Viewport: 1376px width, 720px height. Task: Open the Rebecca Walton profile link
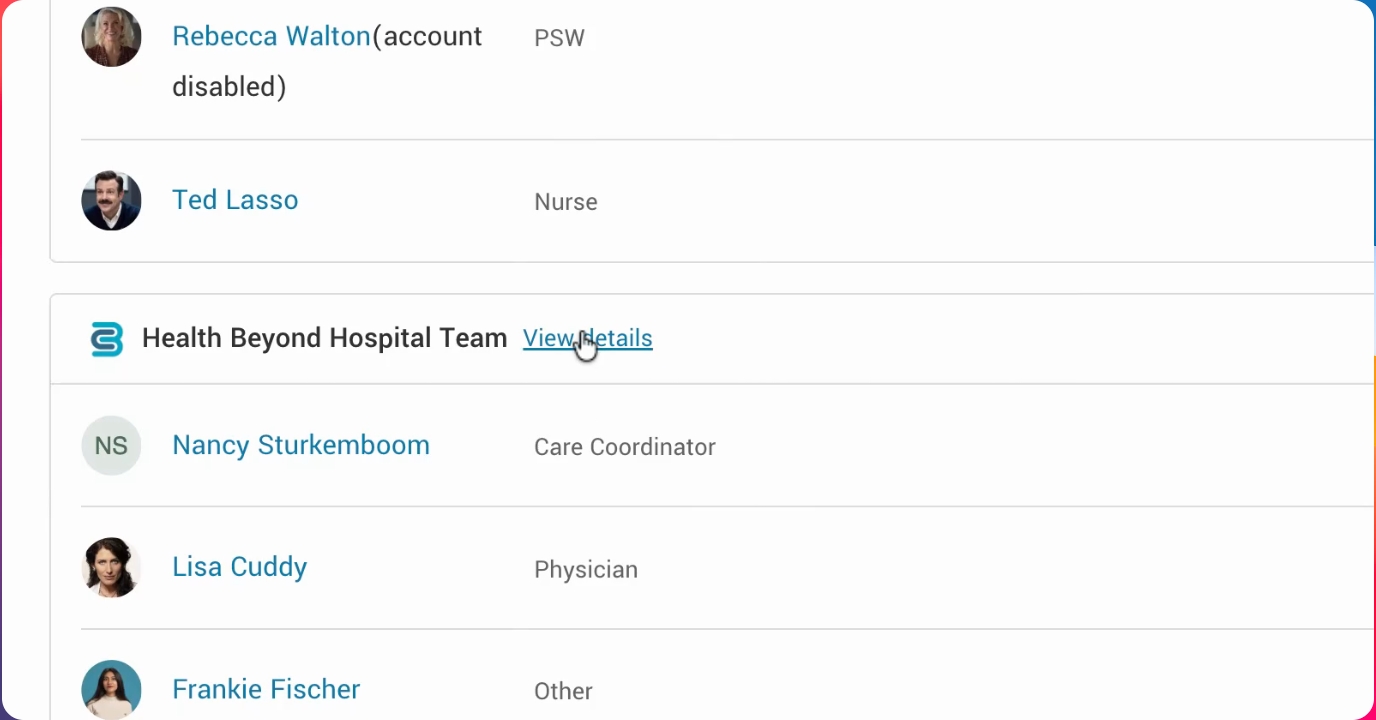271,36
